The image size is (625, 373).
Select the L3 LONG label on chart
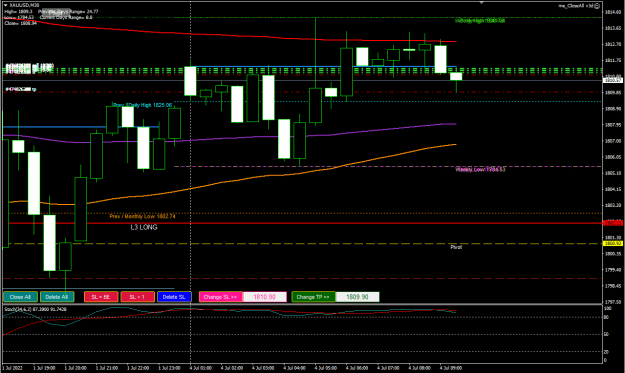coord(144,227)
